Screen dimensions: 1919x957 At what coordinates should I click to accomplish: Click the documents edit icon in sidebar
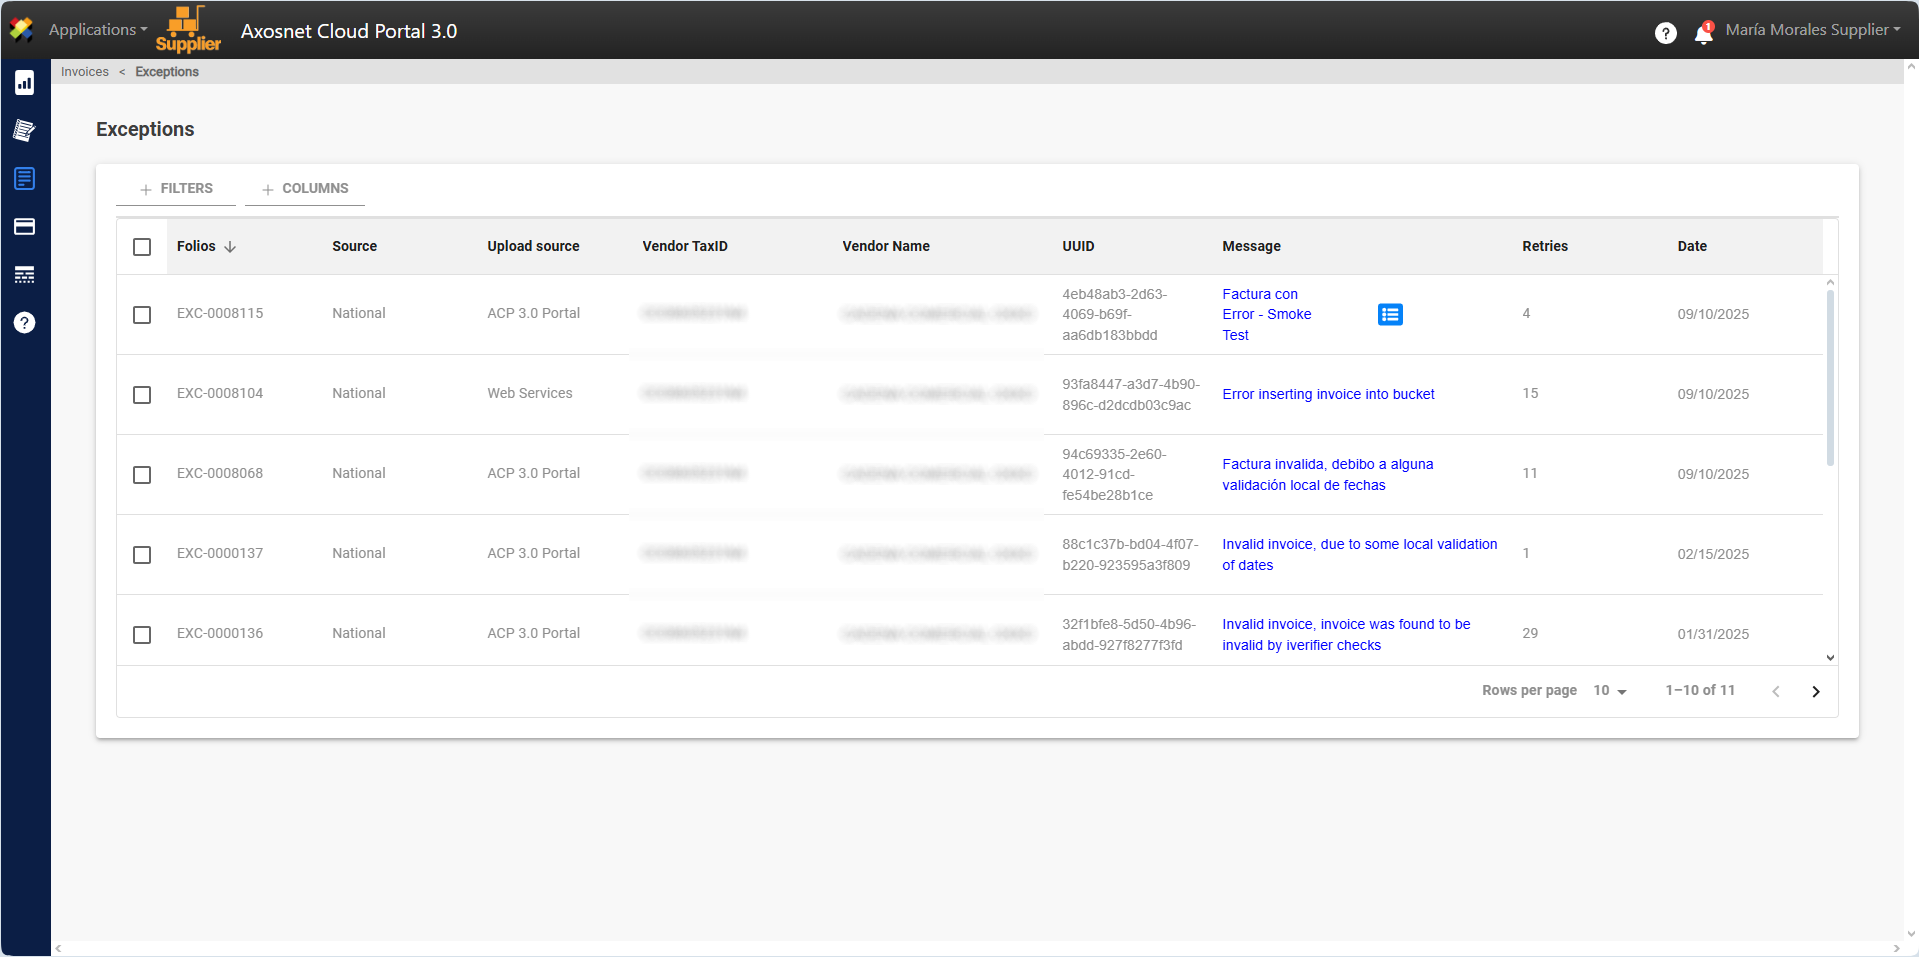(x=25, y=131)
